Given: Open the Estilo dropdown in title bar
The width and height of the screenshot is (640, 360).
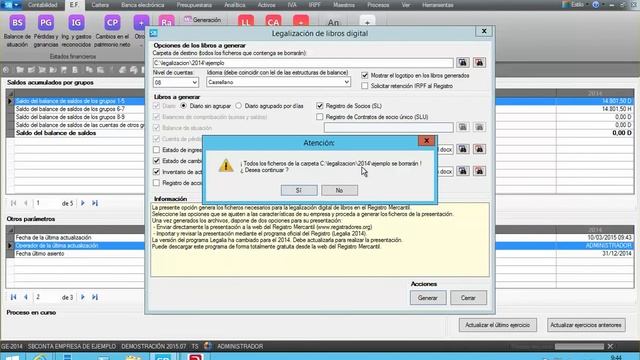Looking at the screenshot, I should tap(576, 4).
